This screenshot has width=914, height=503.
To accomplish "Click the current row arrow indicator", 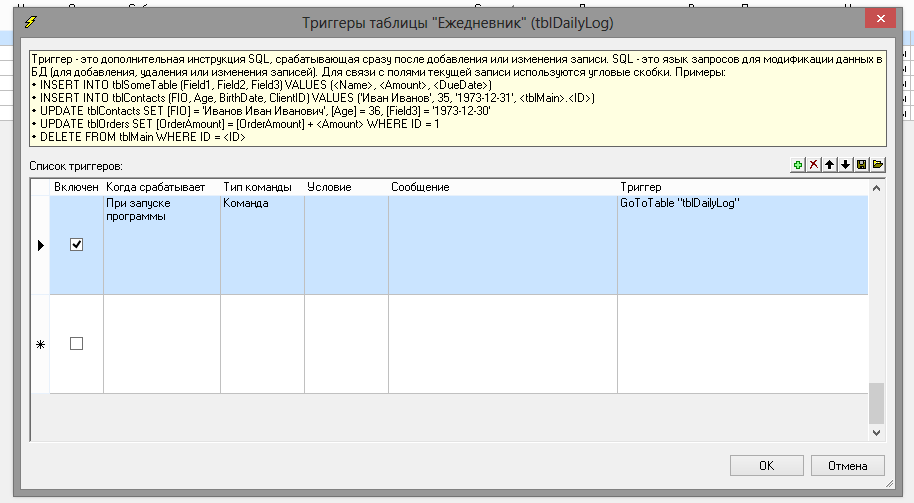I will (x=40, y=245).
